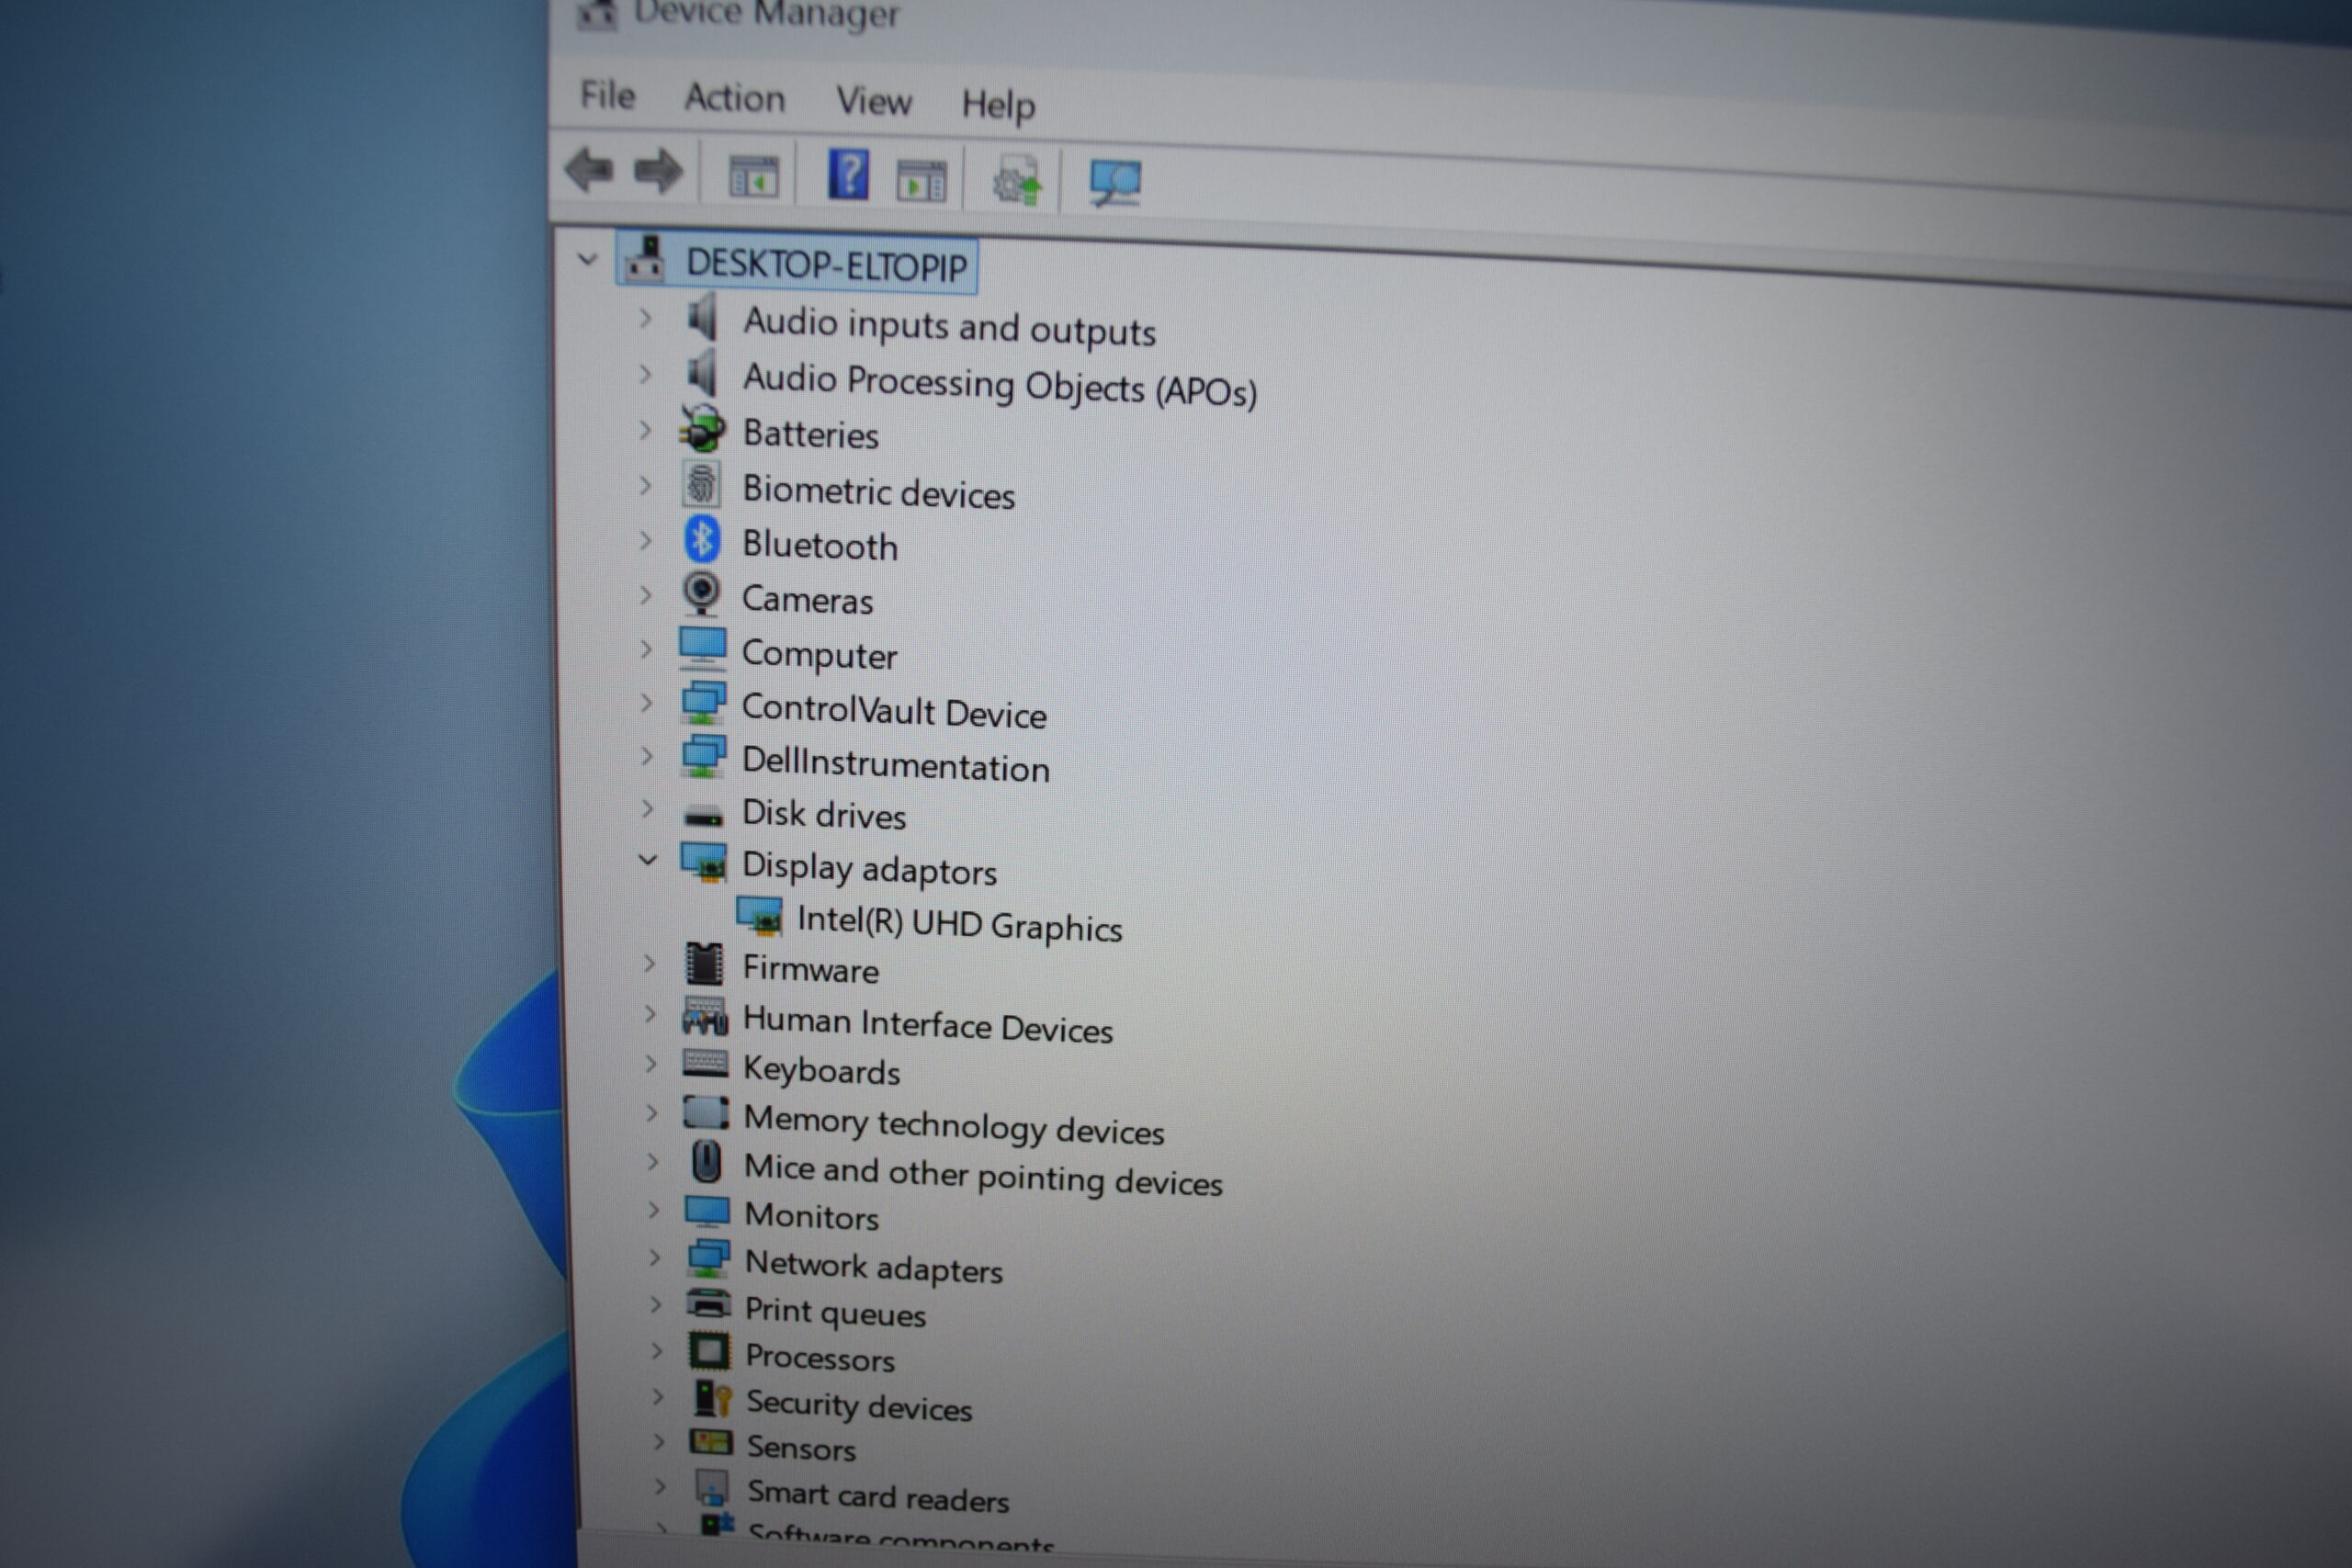
Task: Select Audio Processing Objects (APOs) label
Action: pyautogui.click(x=1000, y=385)
